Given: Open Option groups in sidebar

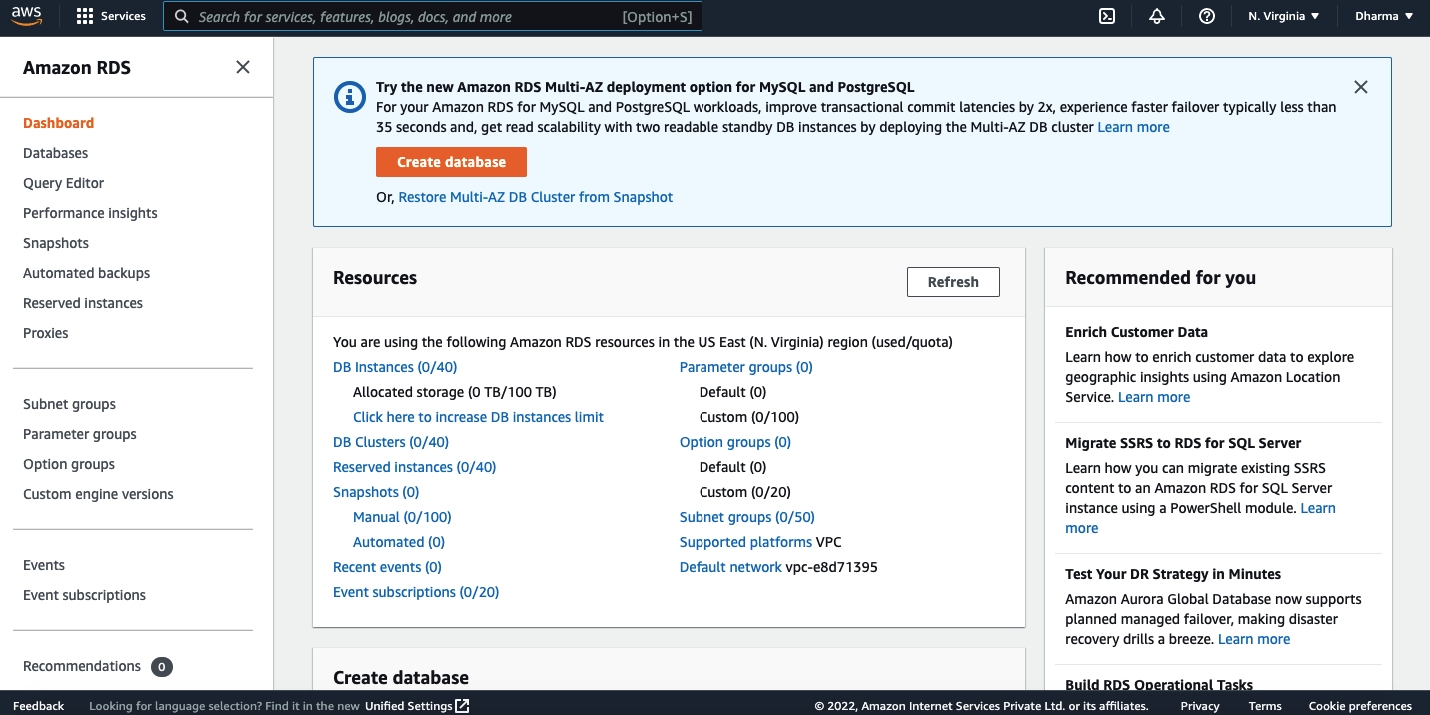Looking at the screenshot, I should (x=69, y=464).
